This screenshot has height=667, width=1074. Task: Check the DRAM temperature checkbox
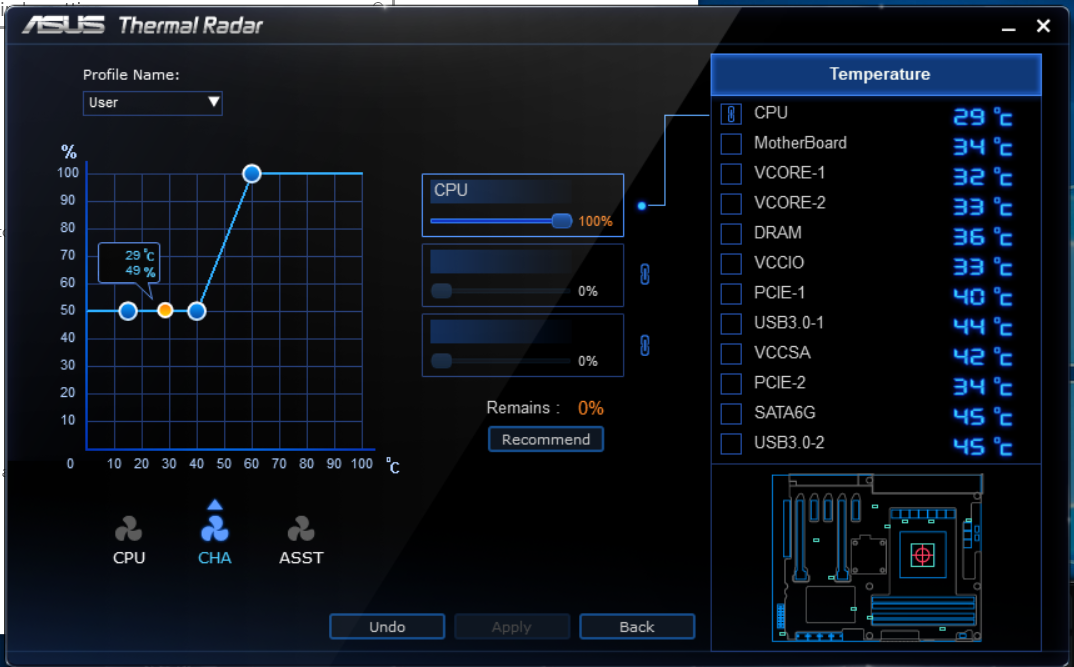[x=731, y=234]
